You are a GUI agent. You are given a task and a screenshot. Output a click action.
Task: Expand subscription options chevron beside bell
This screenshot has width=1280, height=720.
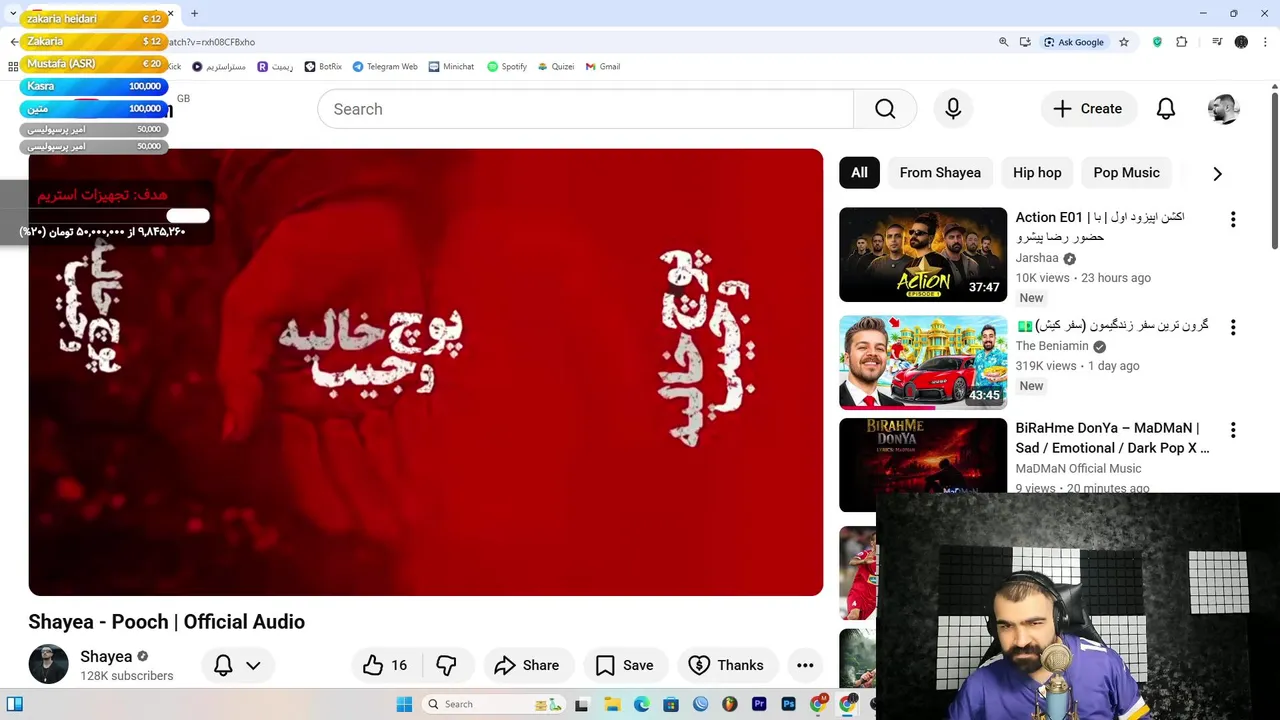tap(253, 665)
